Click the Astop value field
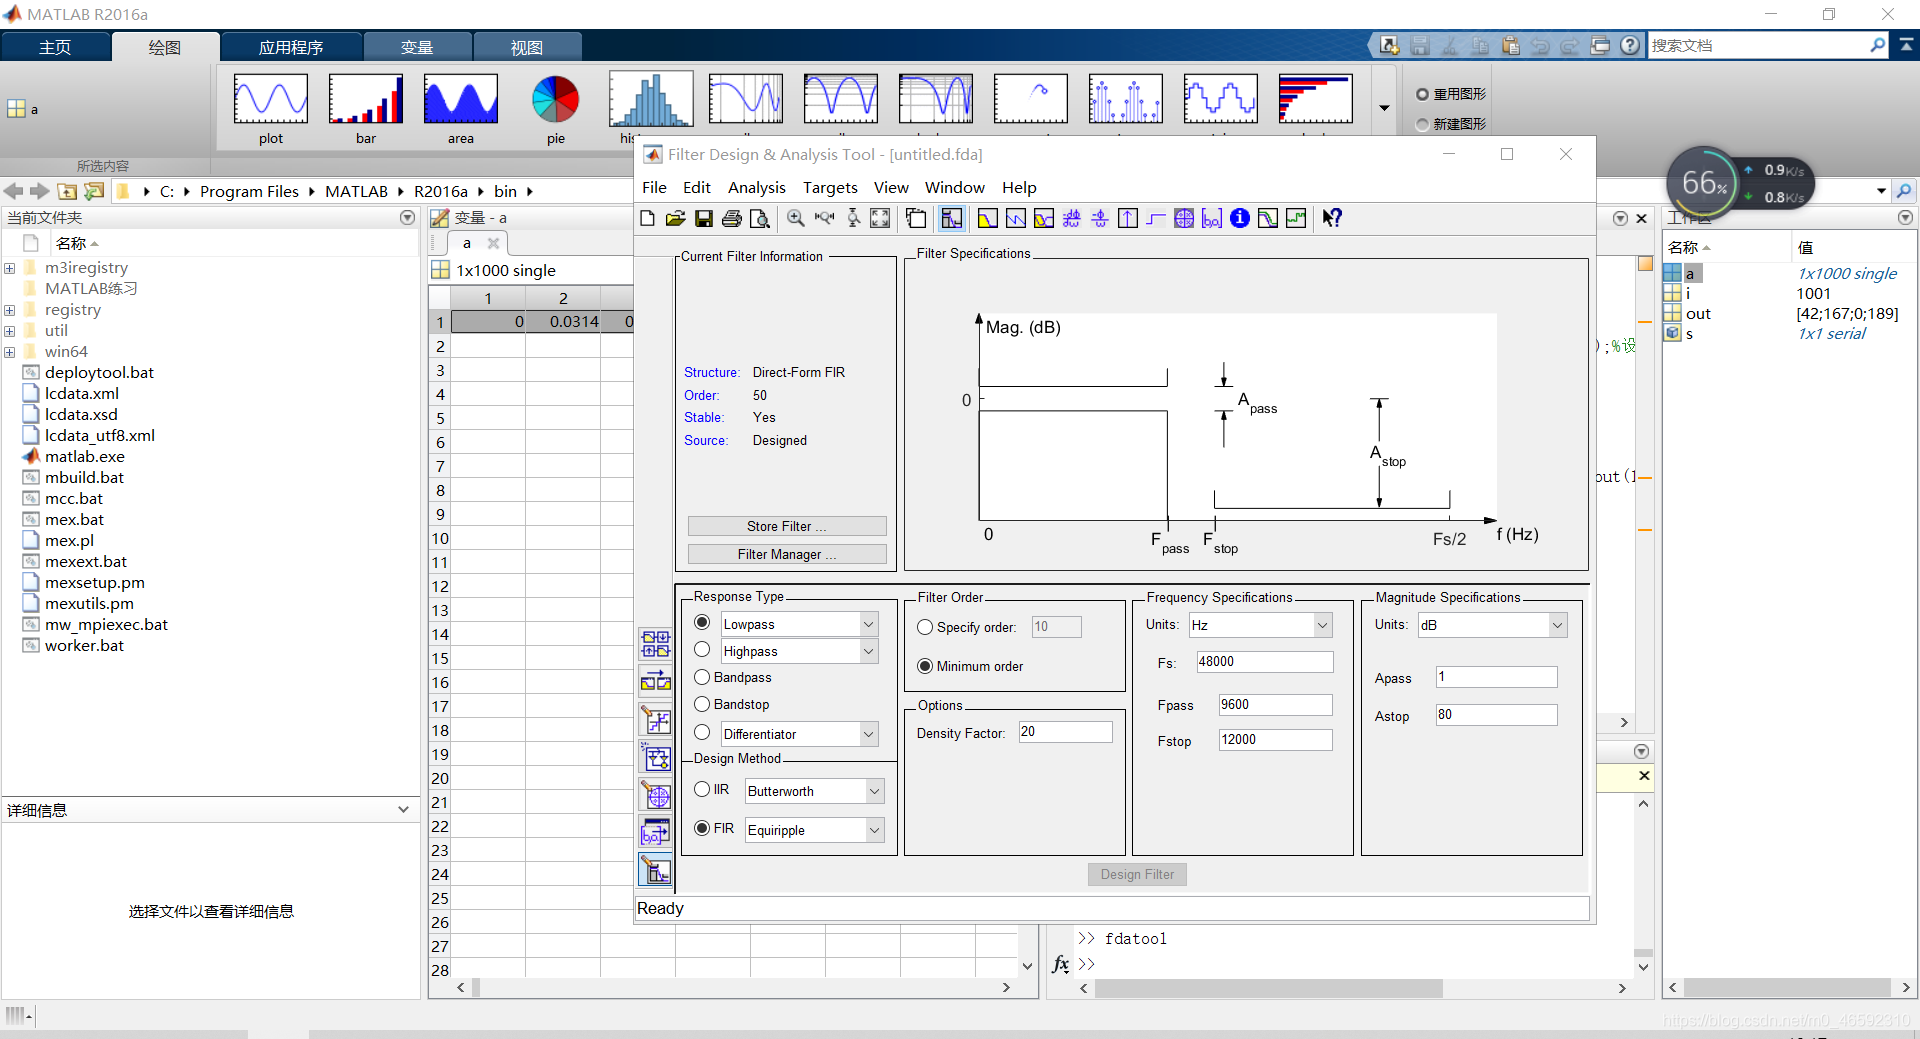This screenshot has width=1920, height=1039. tap(1496, 714)
